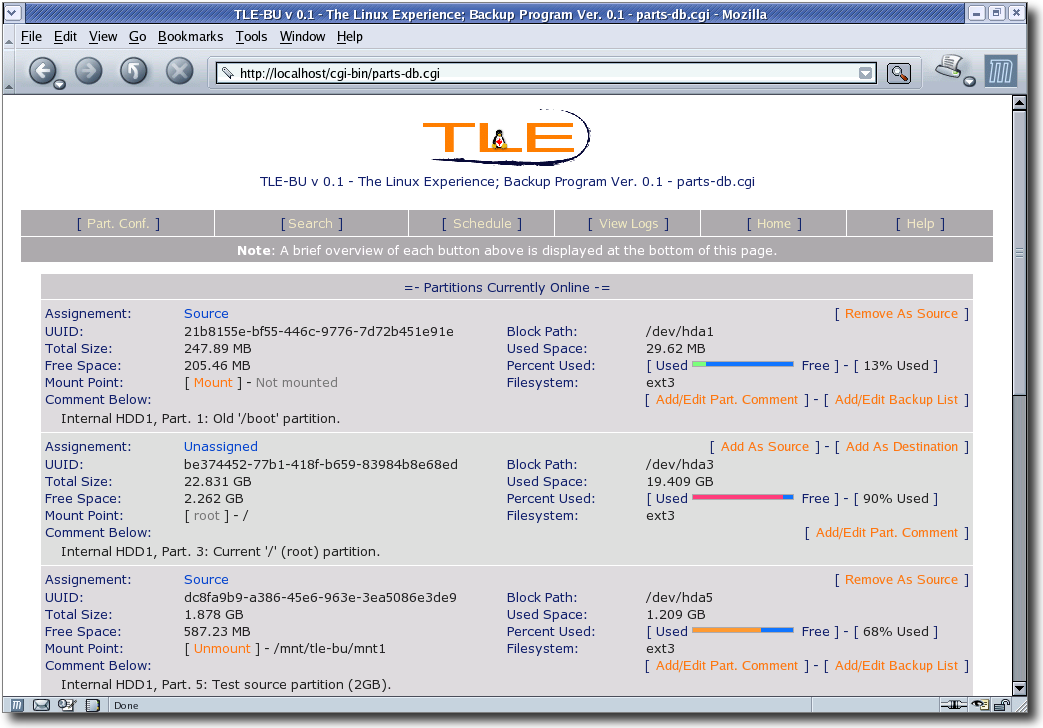The height and width of the screenshot is (728, 1043).
Task: Add/Edit Part. Comment for /dev/hda5
Action: (x=726, y=665)
